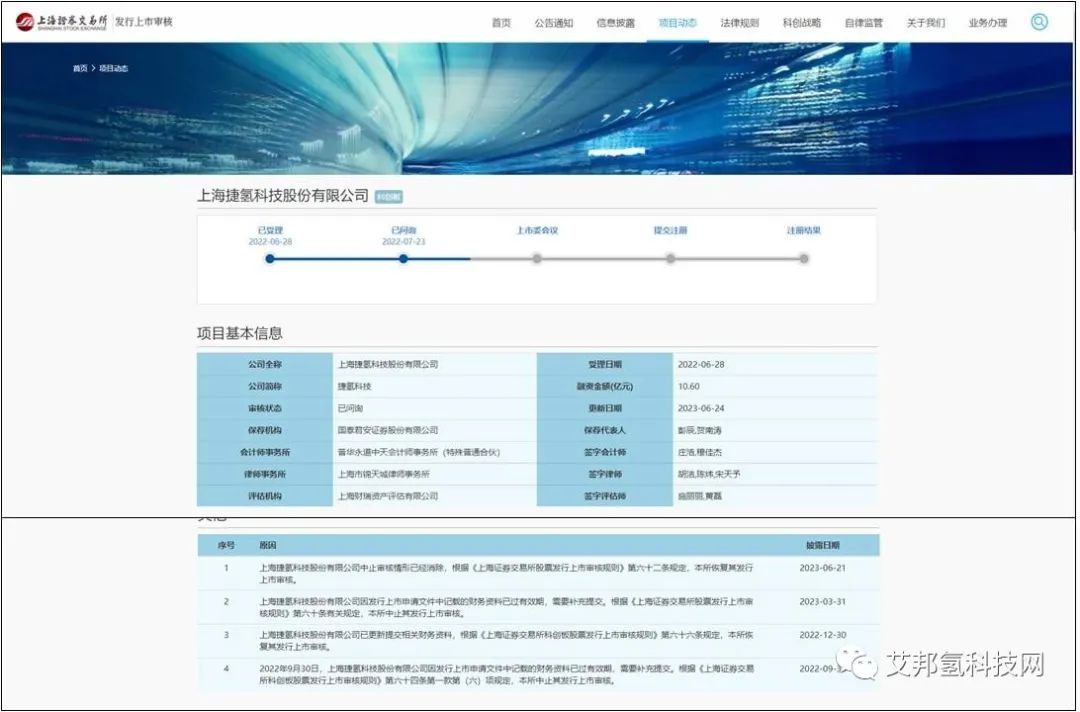Click the 披露日期 column header

click(823, 545)
